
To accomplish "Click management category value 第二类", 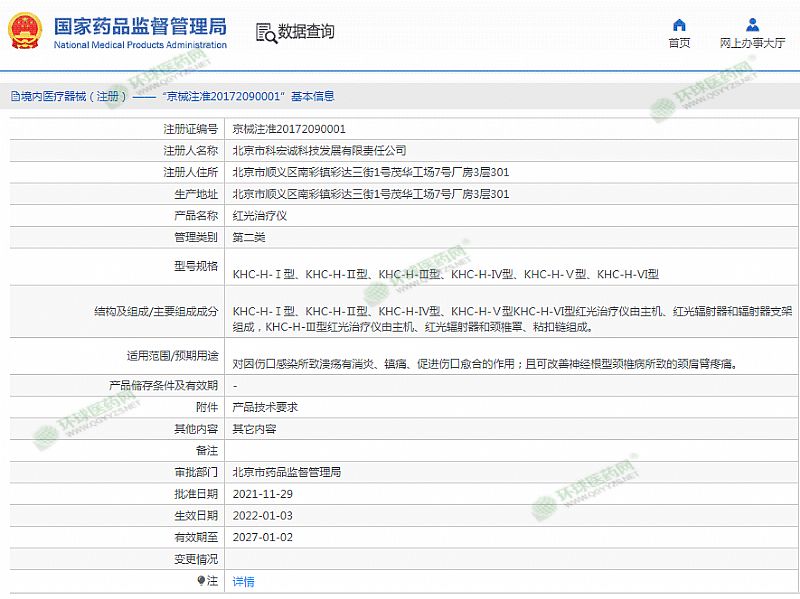I will tap(249, 237).
